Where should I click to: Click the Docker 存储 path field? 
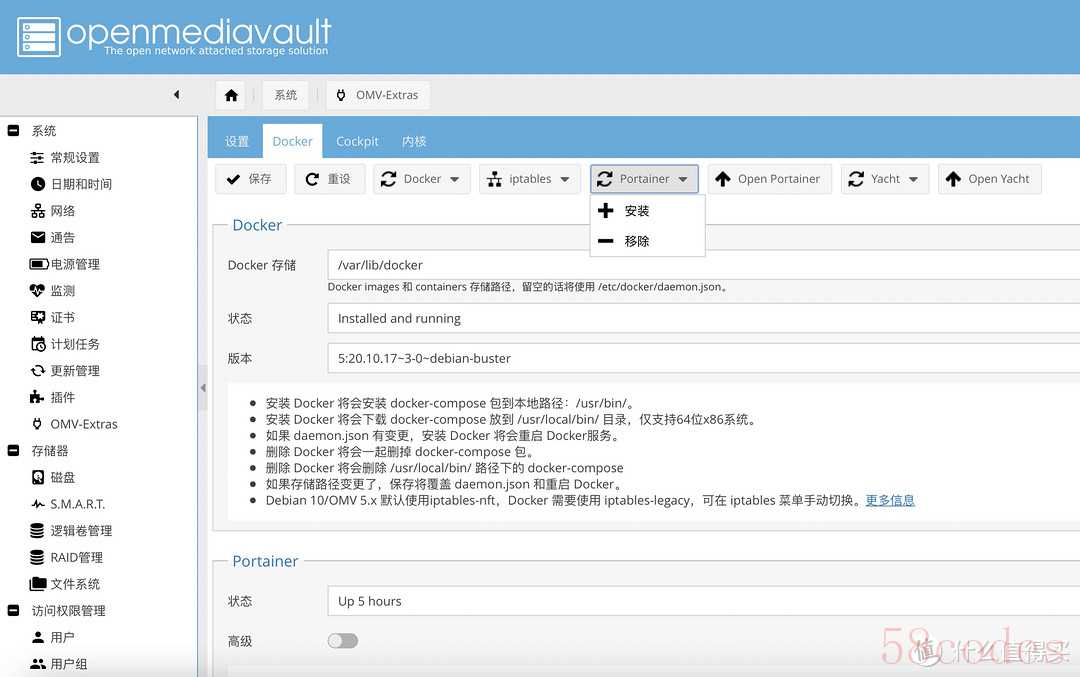point(703,265)
